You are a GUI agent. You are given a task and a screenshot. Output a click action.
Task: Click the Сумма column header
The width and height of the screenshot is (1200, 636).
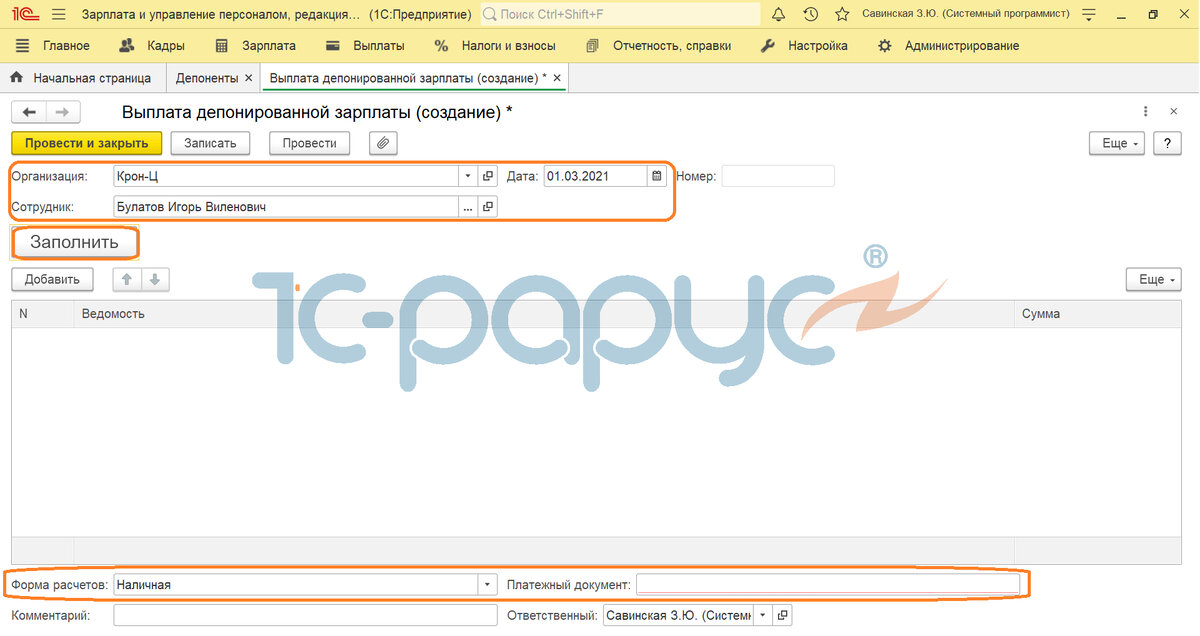point(1098,314)
